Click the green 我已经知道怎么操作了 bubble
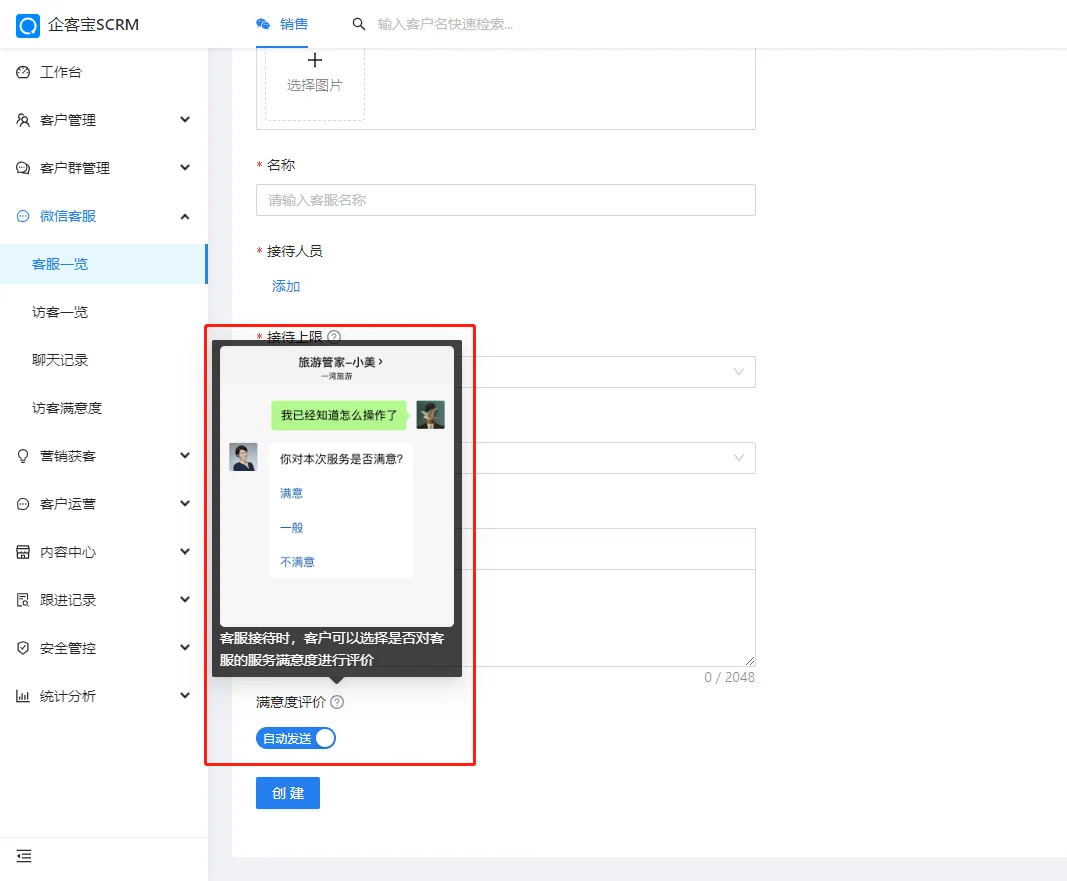Viewport: 1067px width, 881px height. point(339,415)
